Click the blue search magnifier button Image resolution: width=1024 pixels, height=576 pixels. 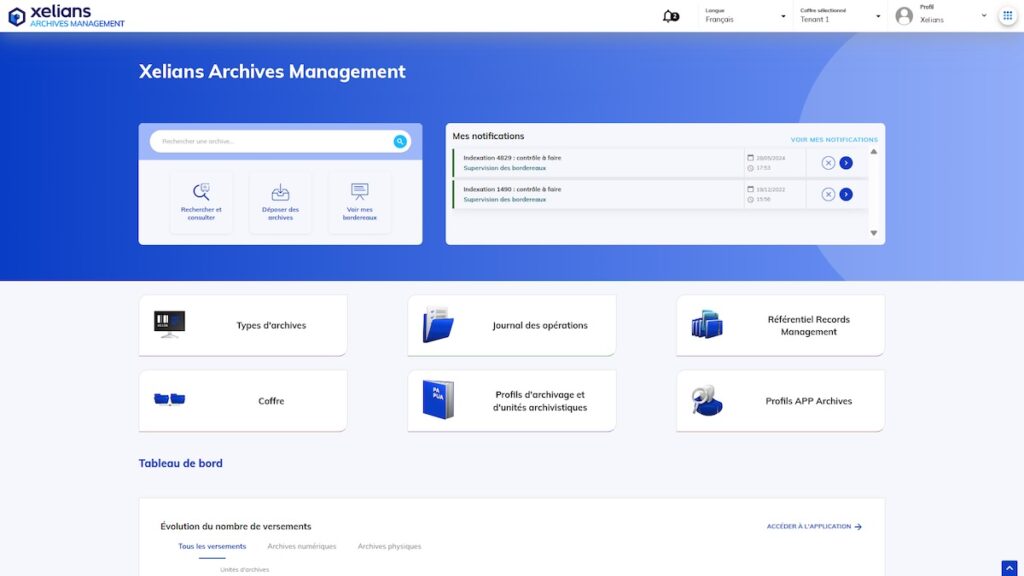[400, 141]
